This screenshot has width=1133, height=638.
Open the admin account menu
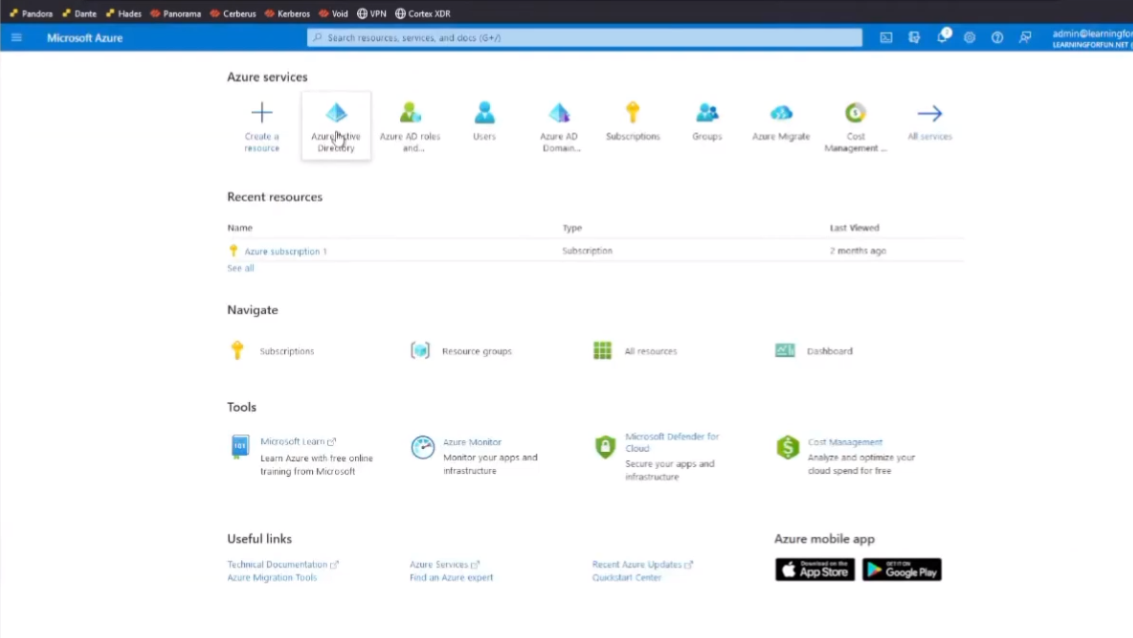pos(1092,38)
